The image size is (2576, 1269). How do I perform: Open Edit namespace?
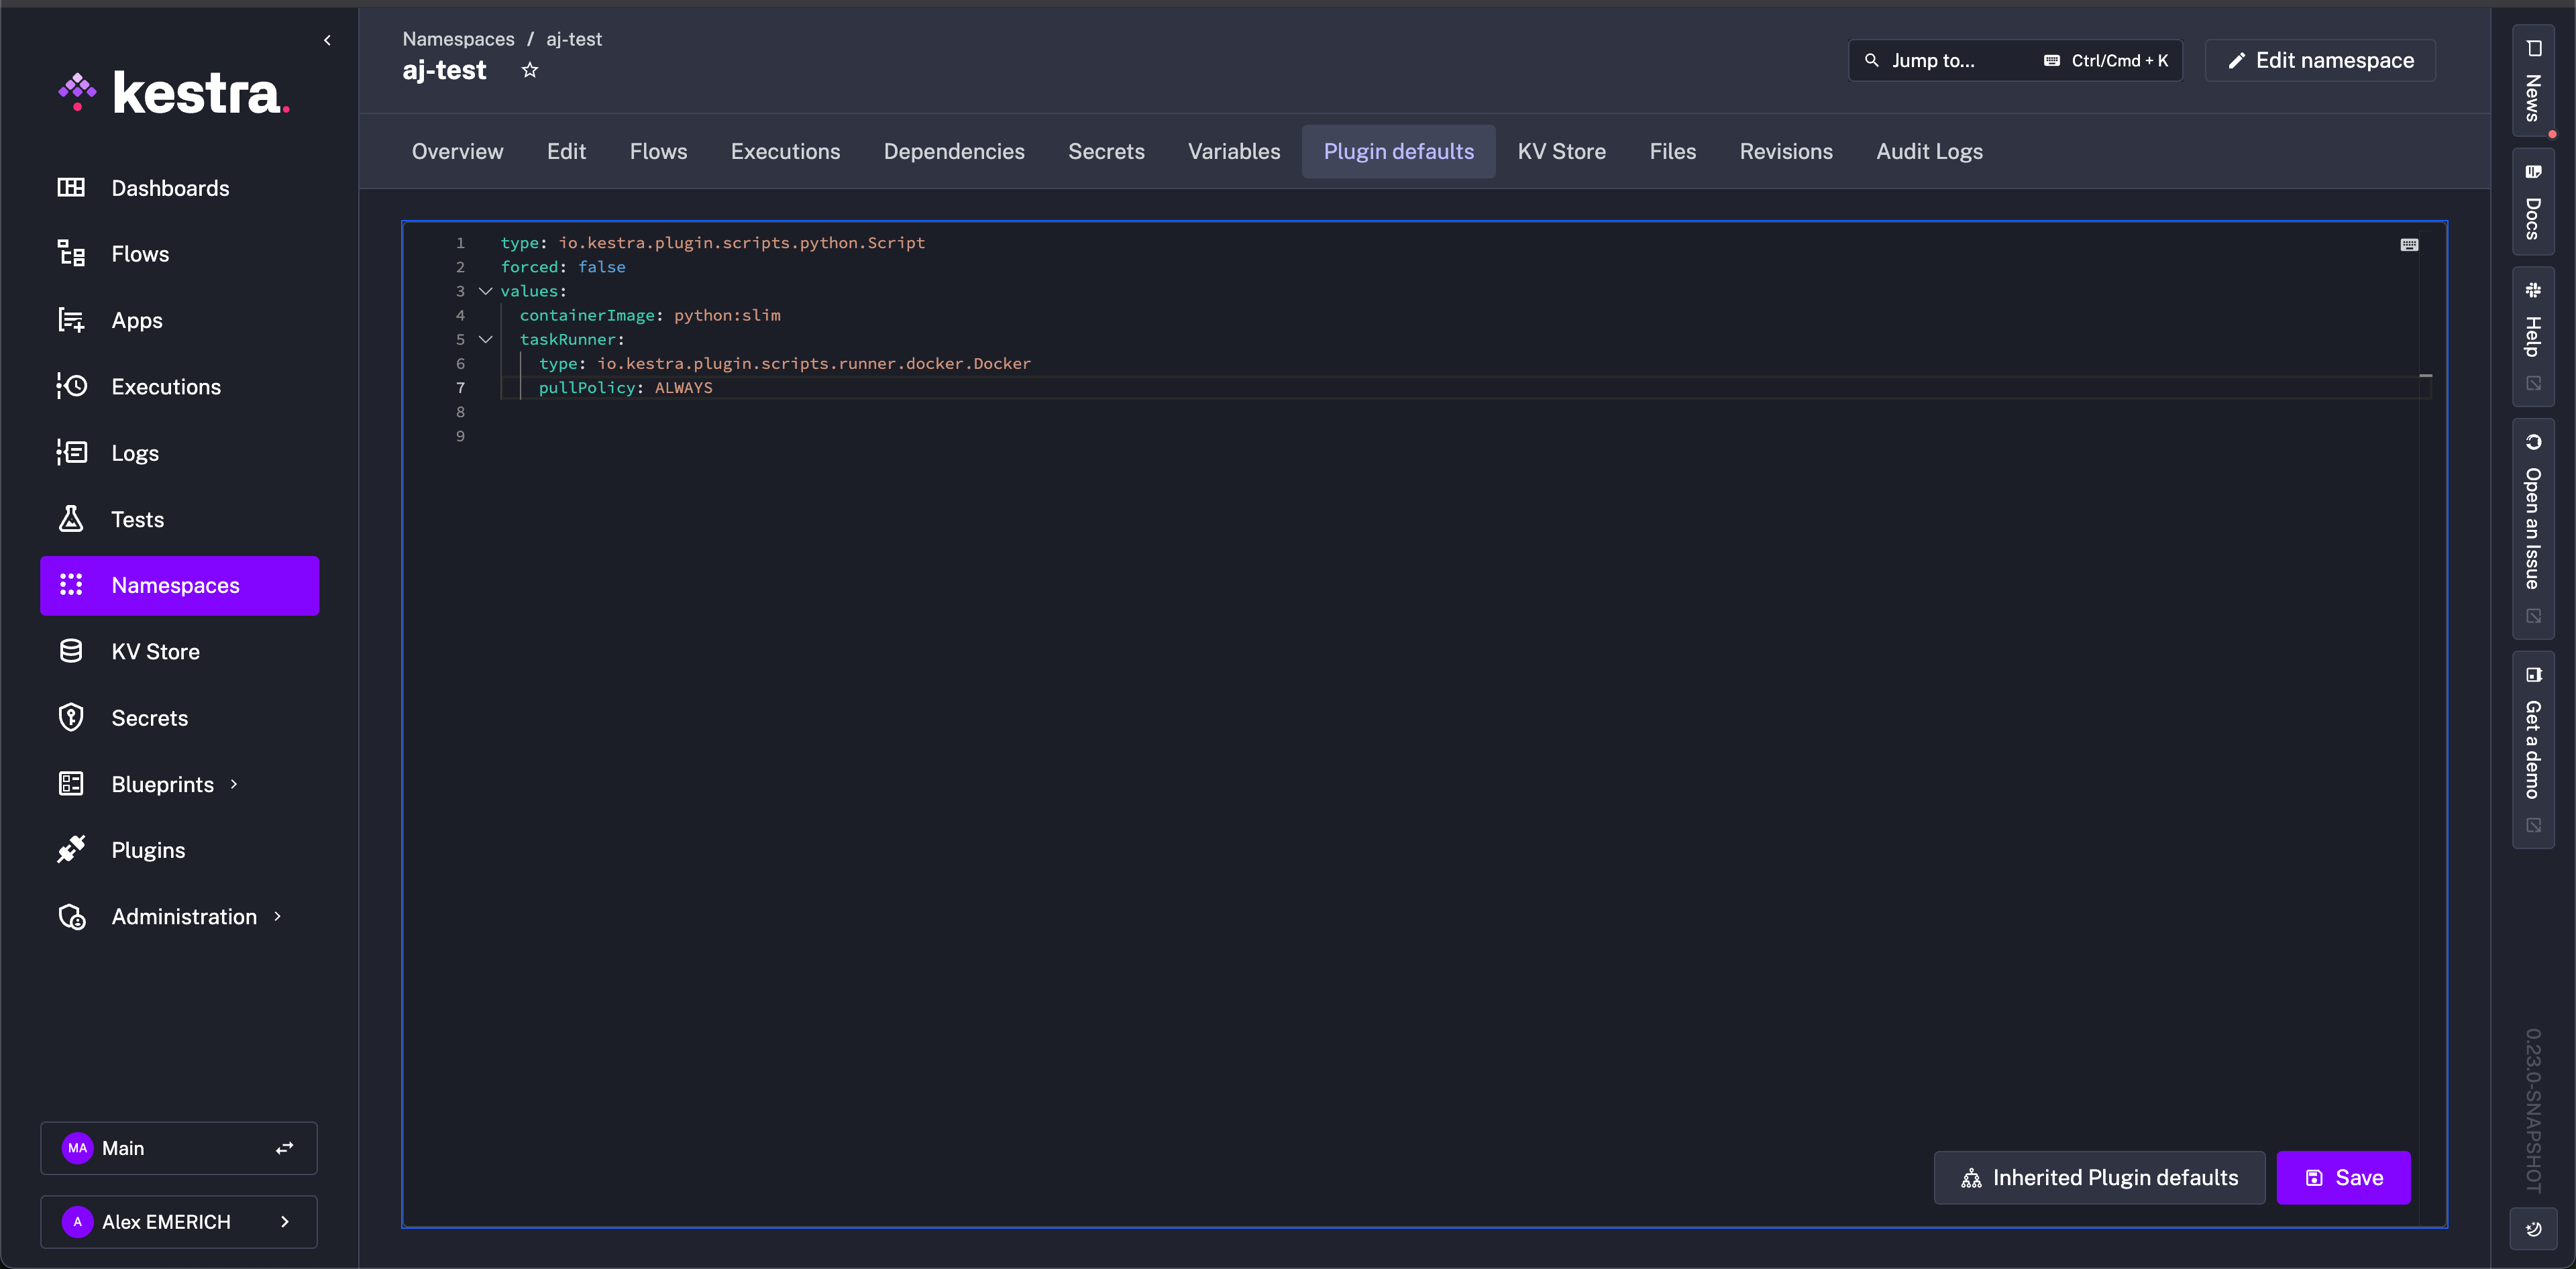(2319, 60)
